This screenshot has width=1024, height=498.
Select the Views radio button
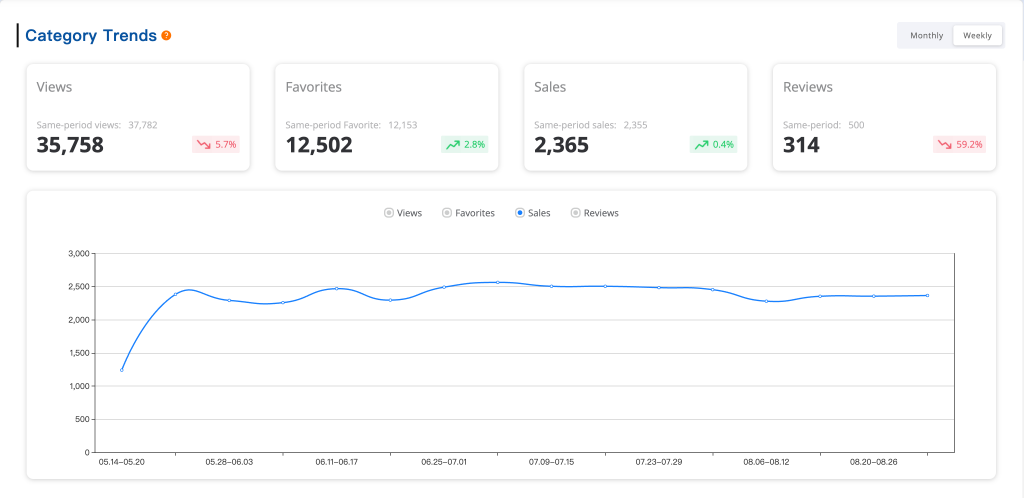(x=389, y=213)
